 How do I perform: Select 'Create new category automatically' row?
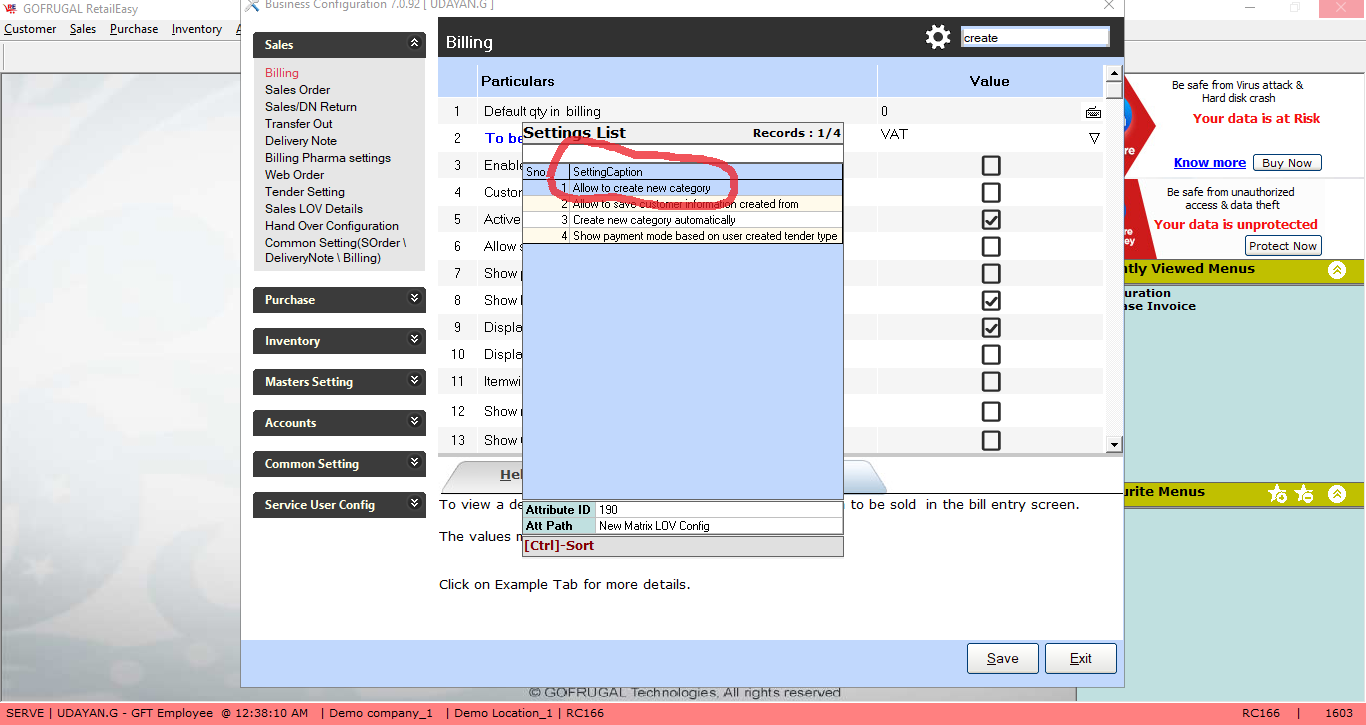(683, 220)
